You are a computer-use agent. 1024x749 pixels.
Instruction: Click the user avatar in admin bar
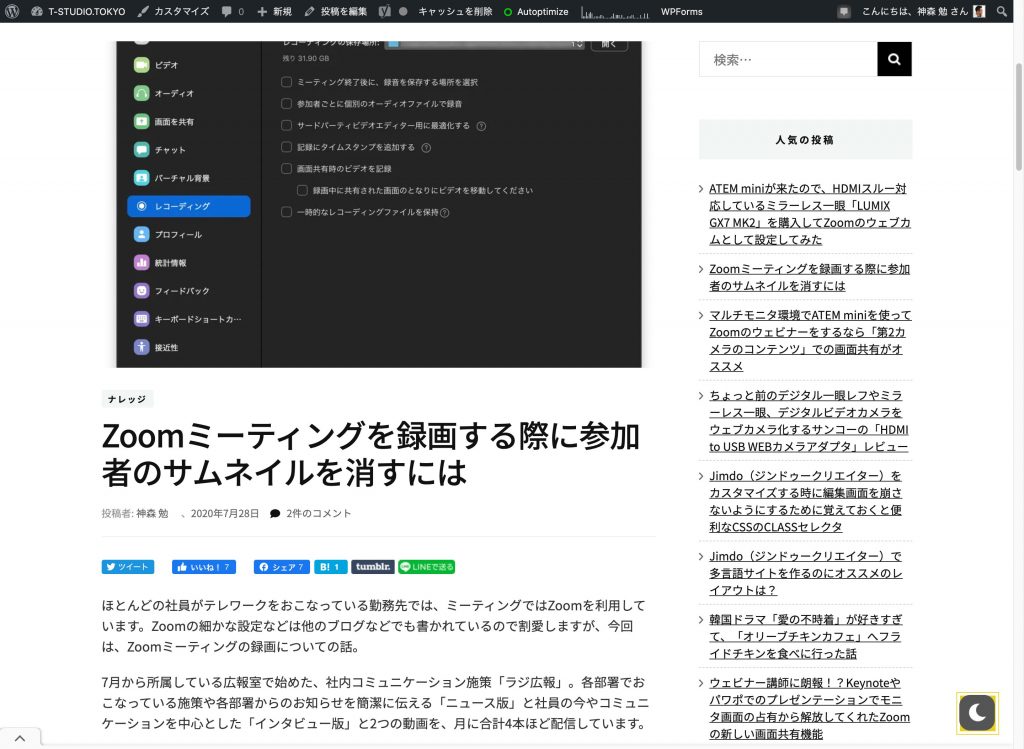click(979, 11)
